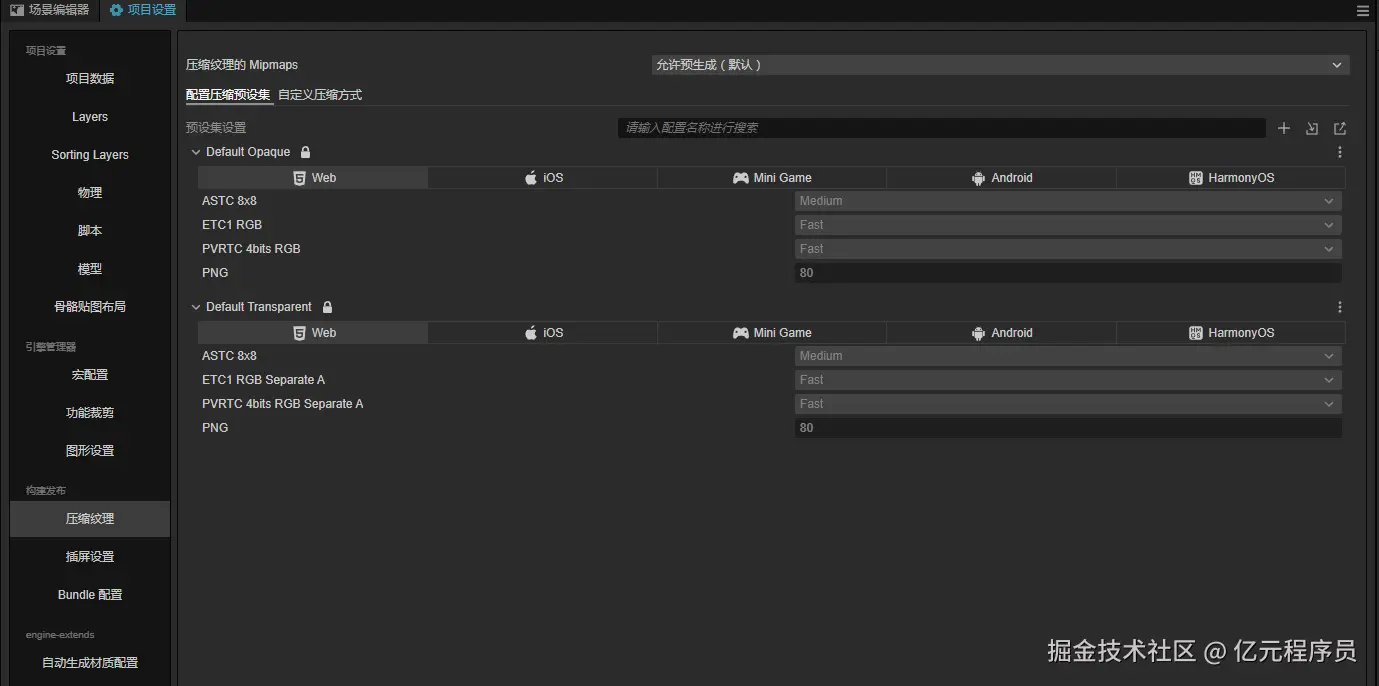Open PVRTC 4bits RGB quality dropdown
1379x686 pixels.
pyautogui.click(x=1068, y=249)
